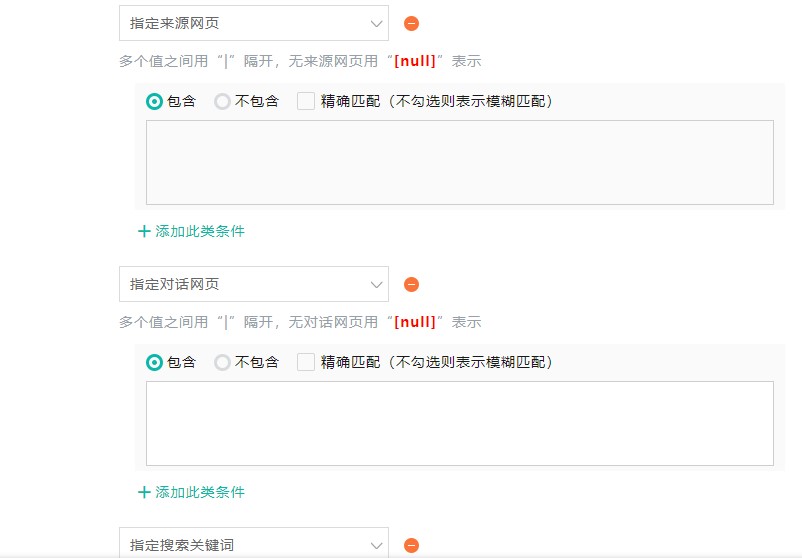
Task: Delete the 指定搜索关键词 condition via minus icon
Action: [x=411, y=545]
